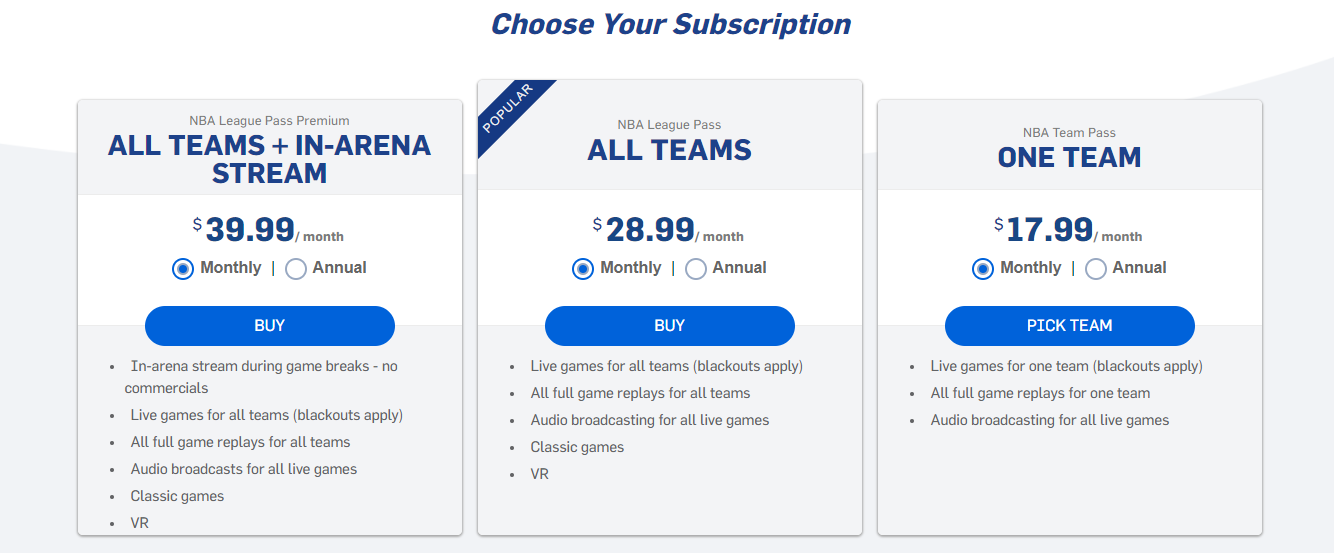Select Monthly billing for League Pass Premium

[x=183, y=269]
